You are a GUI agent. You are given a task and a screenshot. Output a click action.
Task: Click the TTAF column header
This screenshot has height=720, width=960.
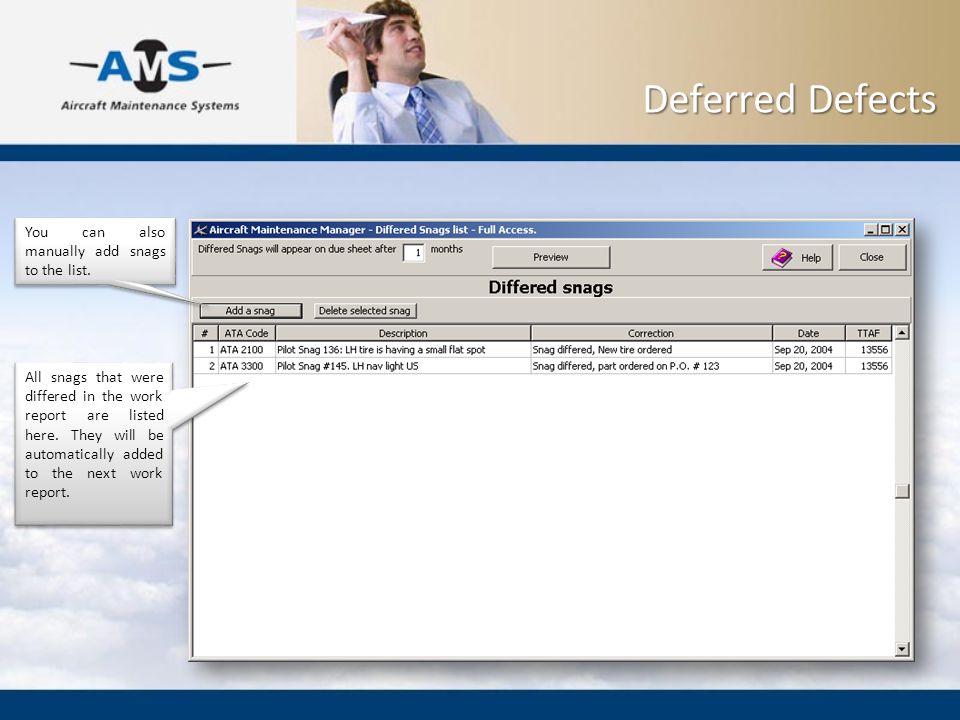coord(868,333)
